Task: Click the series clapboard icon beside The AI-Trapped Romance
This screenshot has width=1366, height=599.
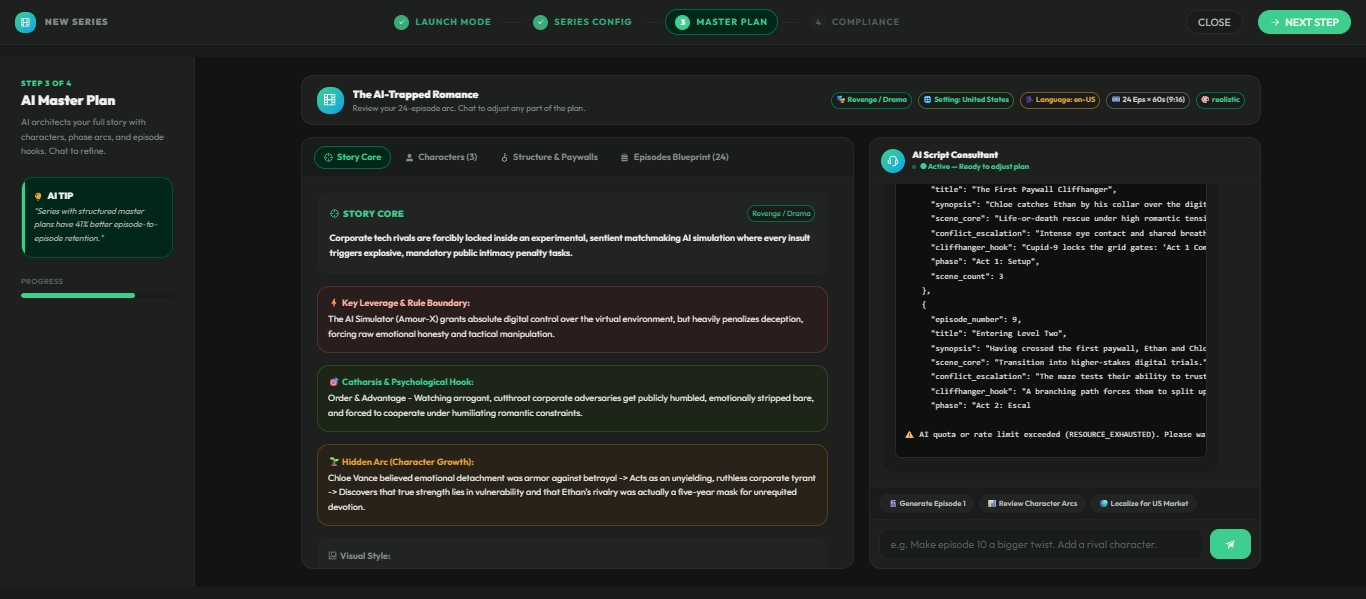Action: click(330, 100)
